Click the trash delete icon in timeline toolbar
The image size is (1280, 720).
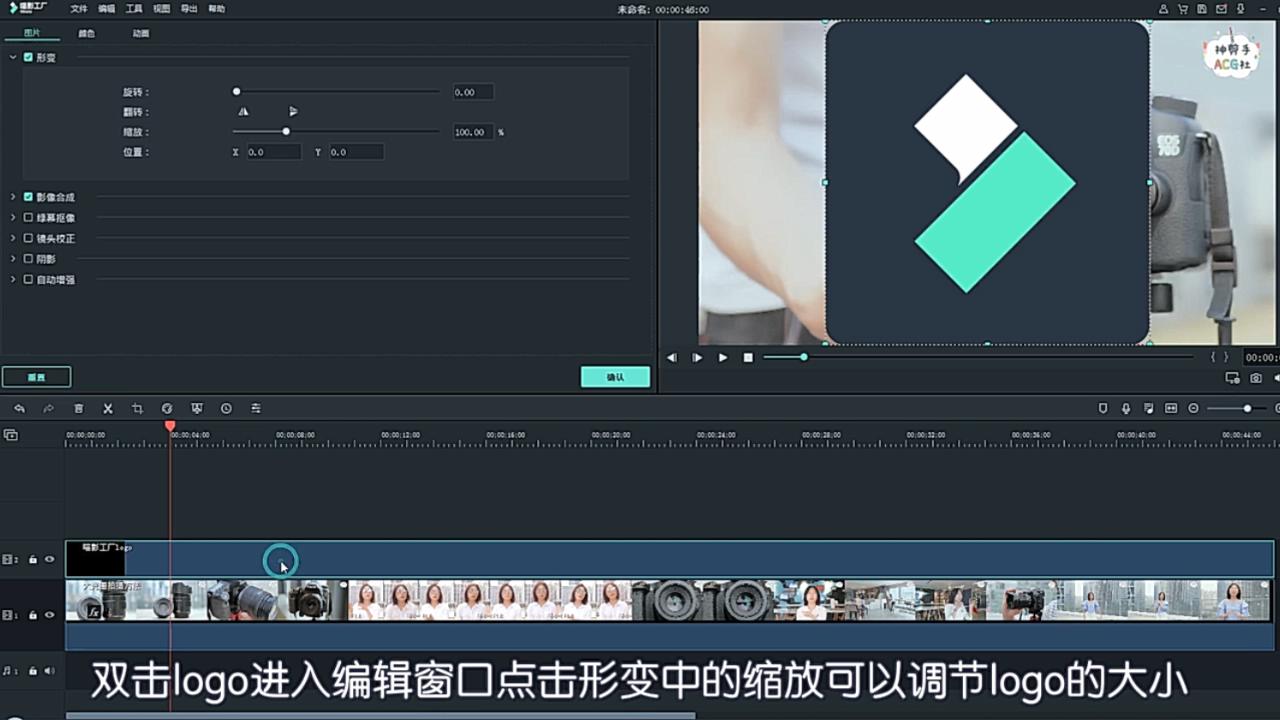[x=78, y=408]
